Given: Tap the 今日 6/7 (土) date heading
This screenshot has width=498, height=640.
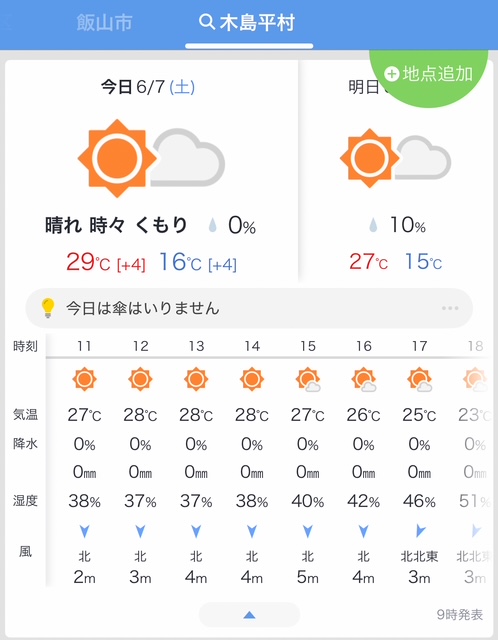Looking at the screenshot, I should pos(148,87).
